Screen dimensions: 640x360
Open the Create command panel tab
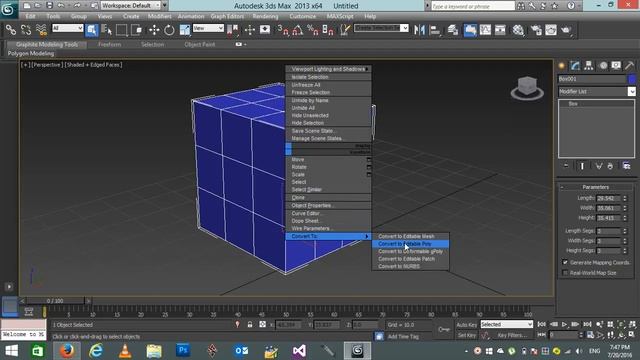(x=562, y=65)
